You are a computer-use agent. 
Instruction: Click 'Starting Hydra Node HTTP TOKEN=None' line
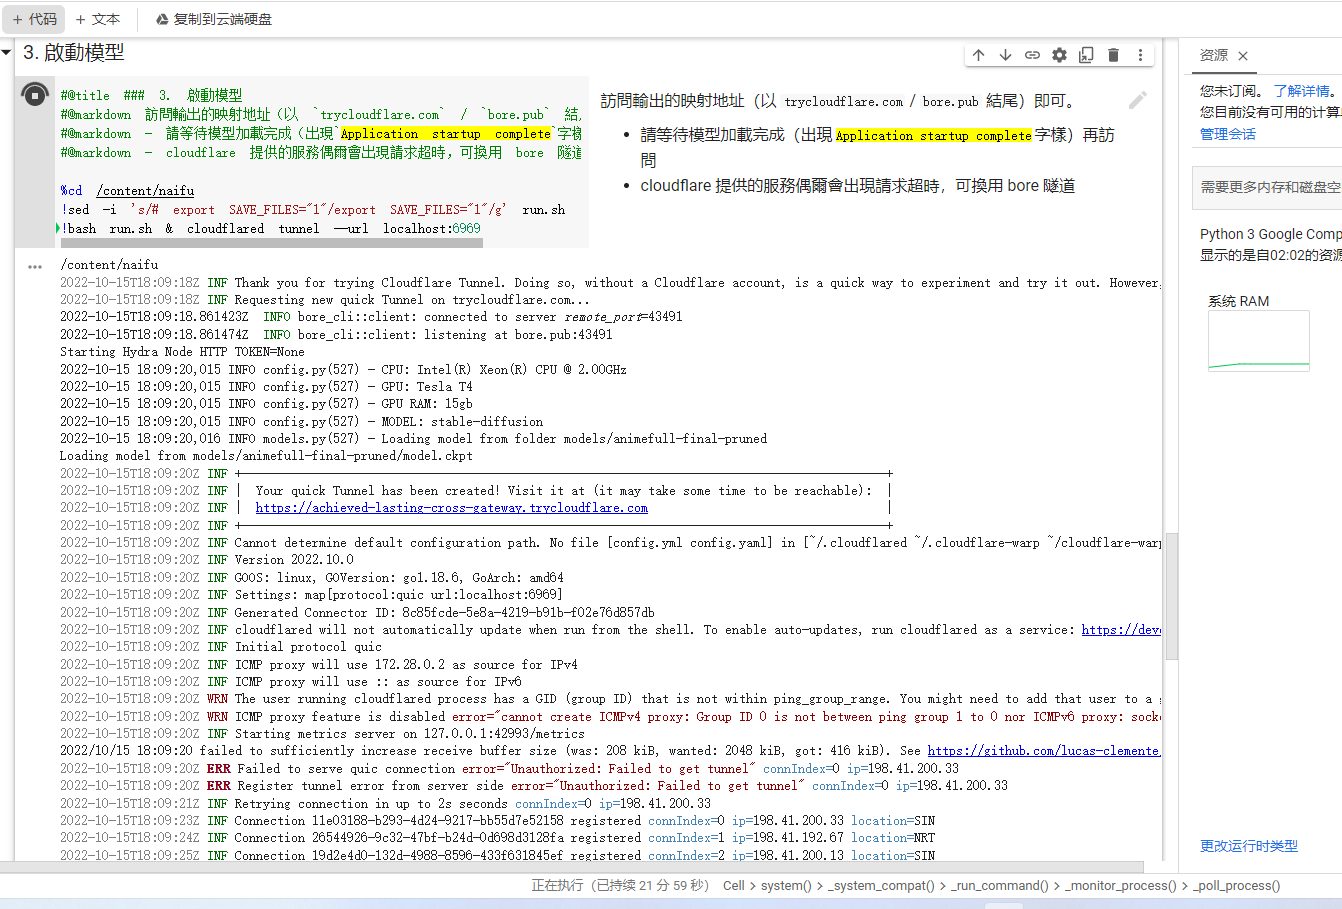182,352
